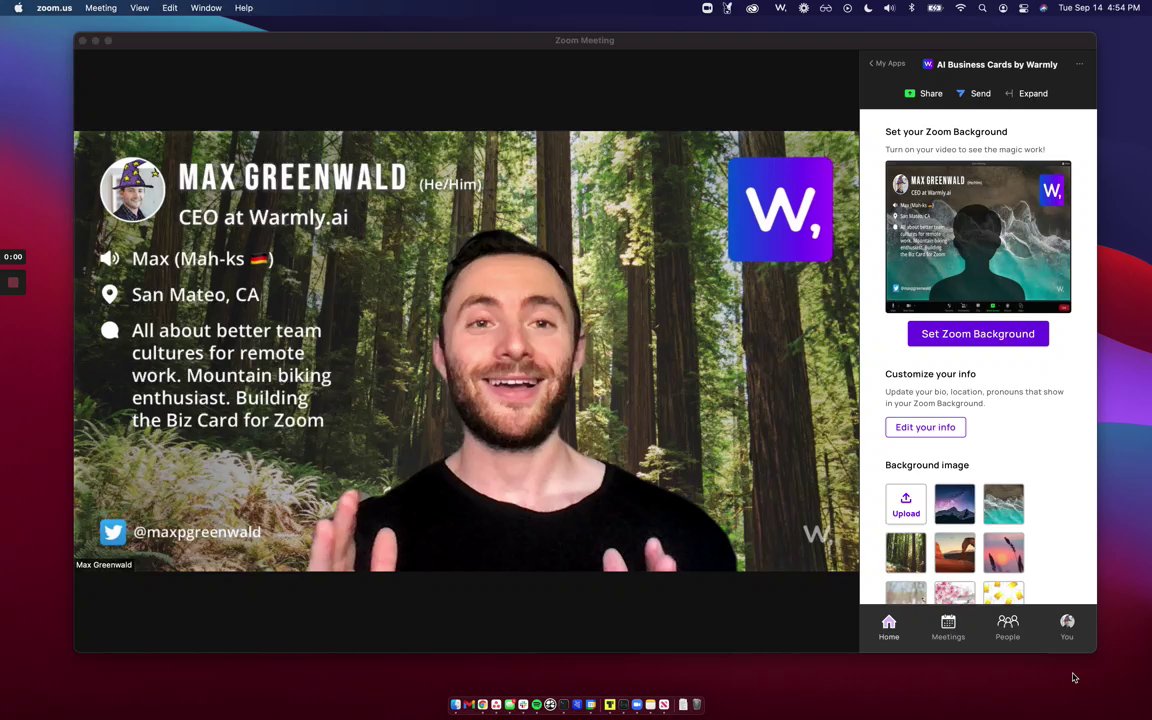Click the Bluetooth menu bar icon
1152x720 pixels.
click(x=912, y=8)
